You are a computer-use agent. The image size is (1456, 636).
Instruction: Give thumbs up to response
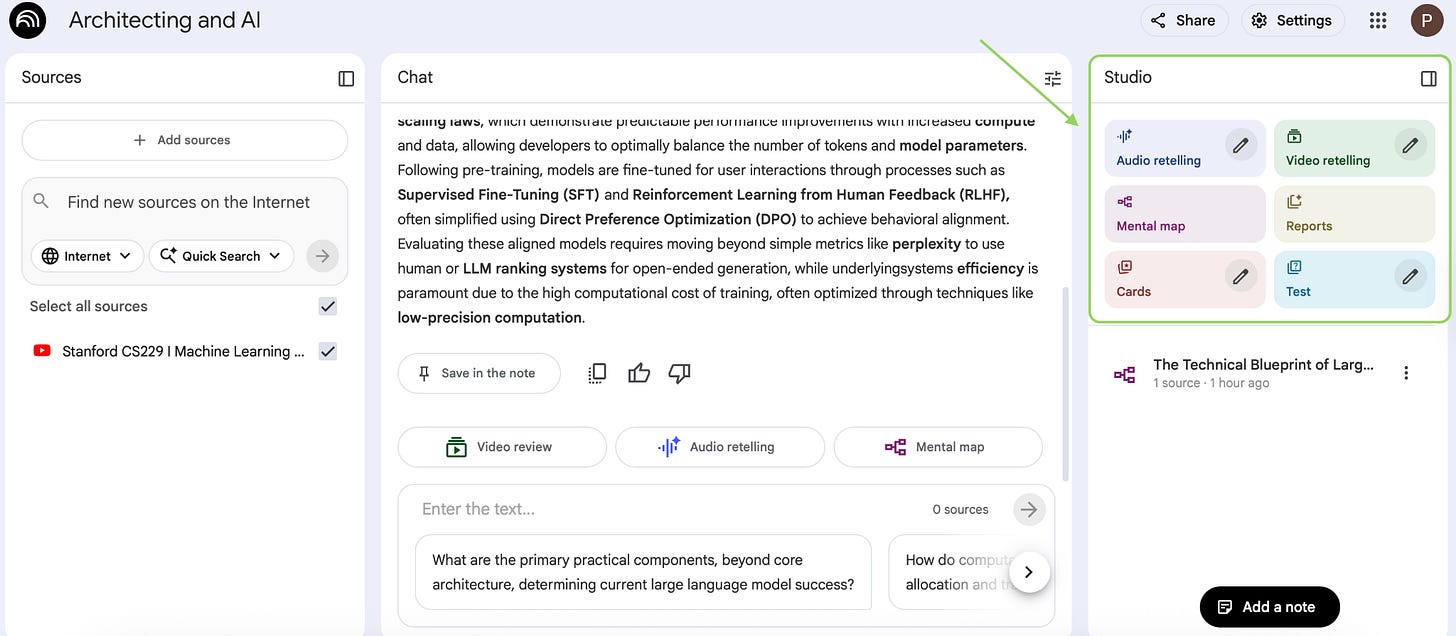pyautogui.click(x=639, y=373)
